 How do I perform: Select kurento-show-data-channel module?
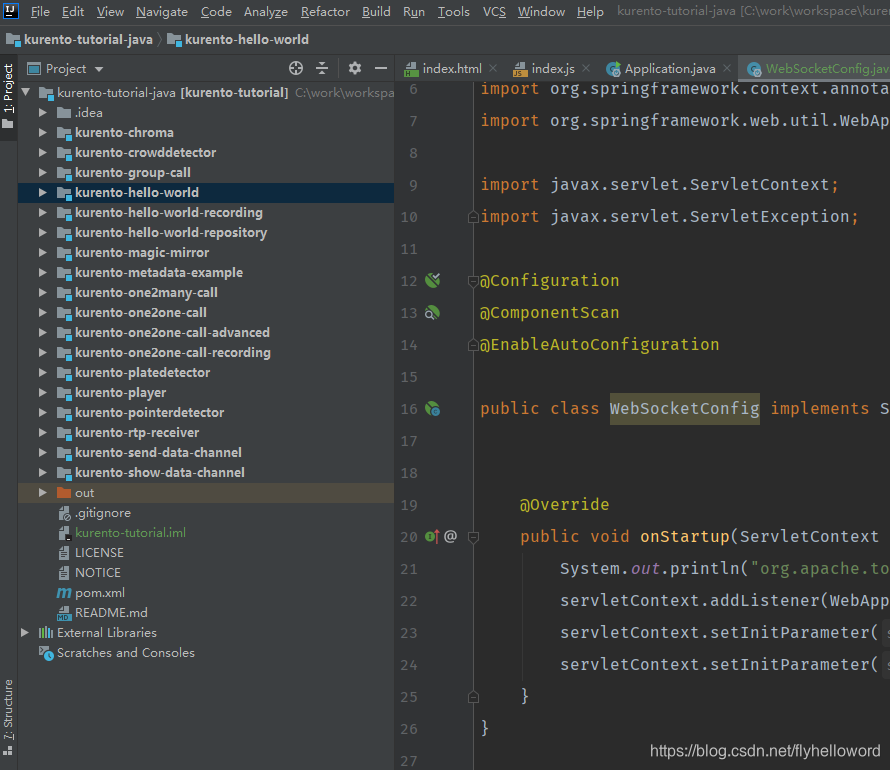[x=159, y=473]
